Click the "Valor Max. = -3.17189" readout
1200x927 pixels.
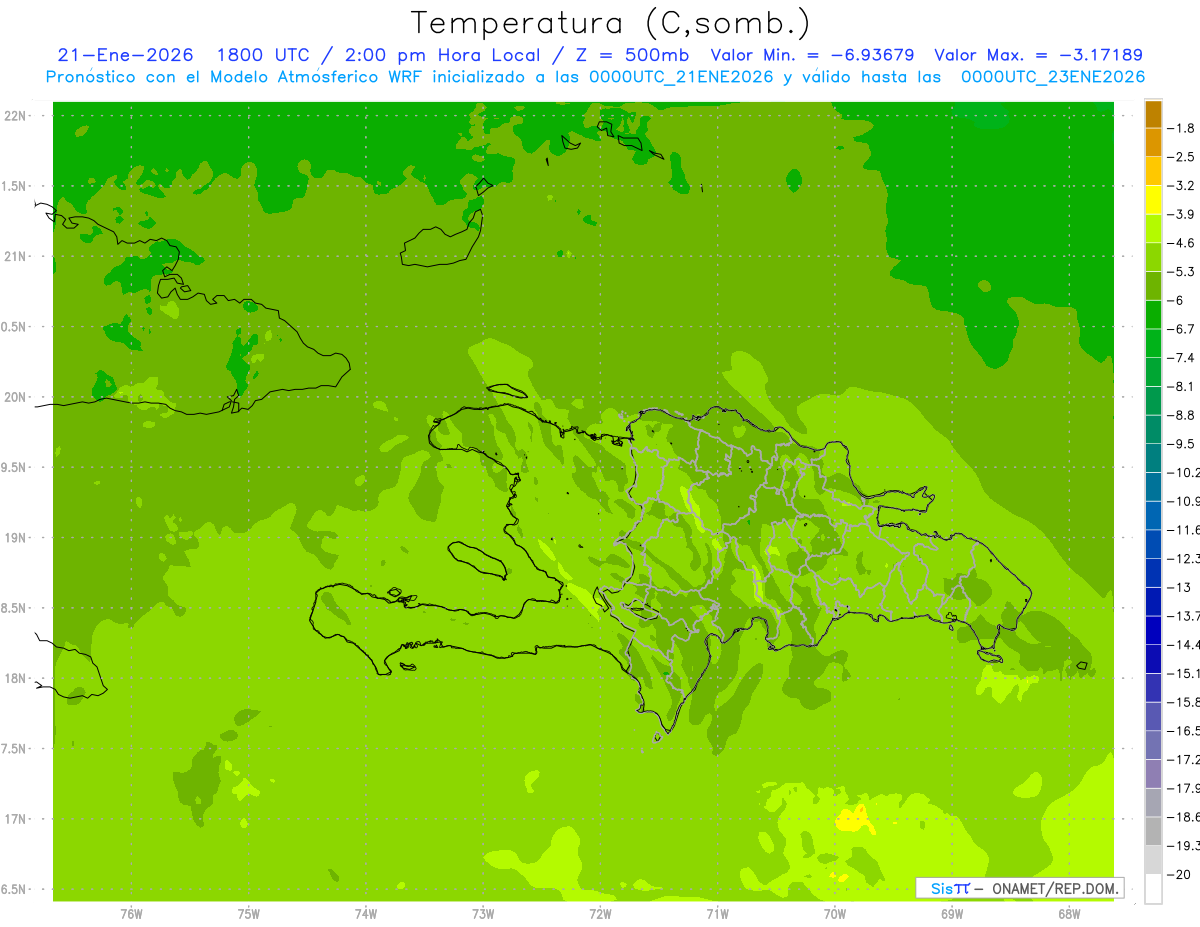pos(1038,55)
